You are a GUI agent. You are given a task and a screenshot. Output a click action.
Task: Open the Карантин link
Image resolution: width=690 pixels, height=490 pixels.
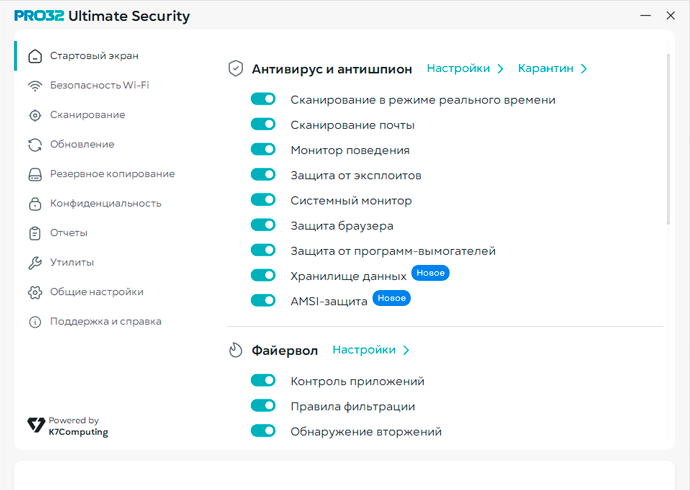(x=546, y=69)
